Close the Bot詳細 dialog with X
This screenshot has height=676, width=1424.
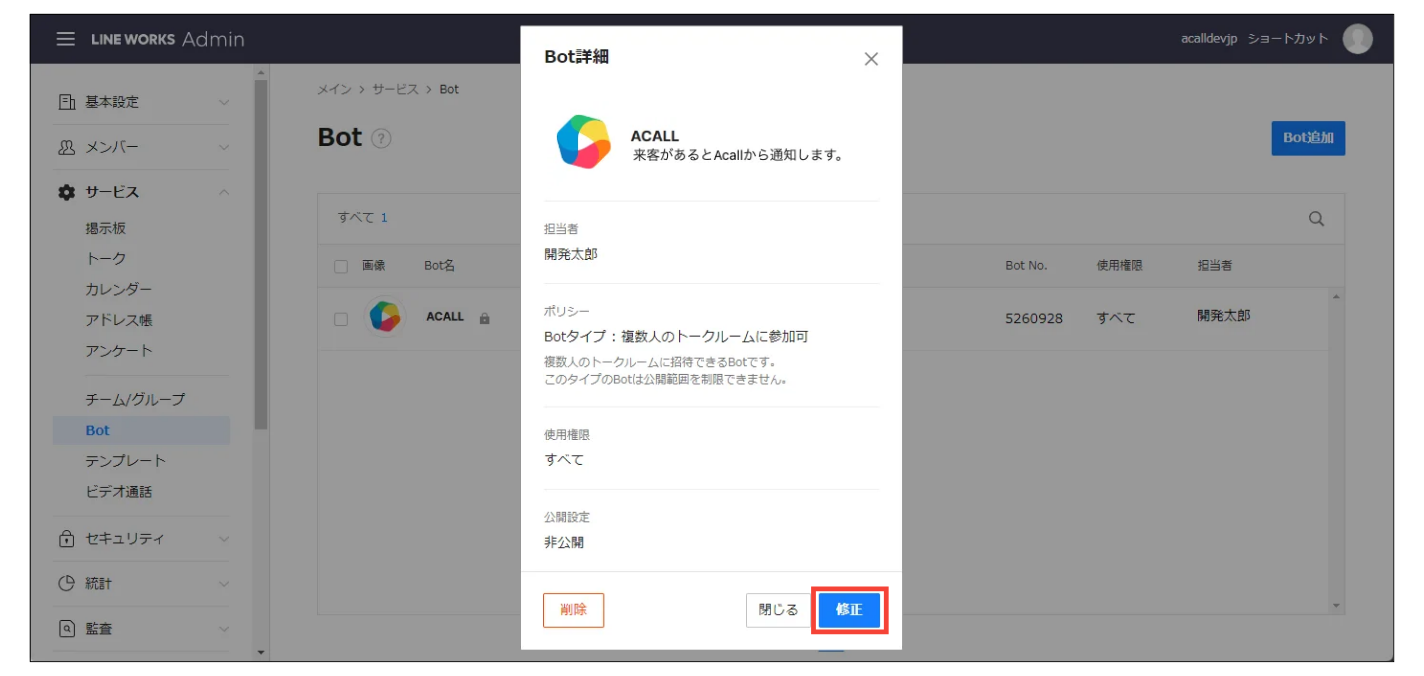pos(871,59)
